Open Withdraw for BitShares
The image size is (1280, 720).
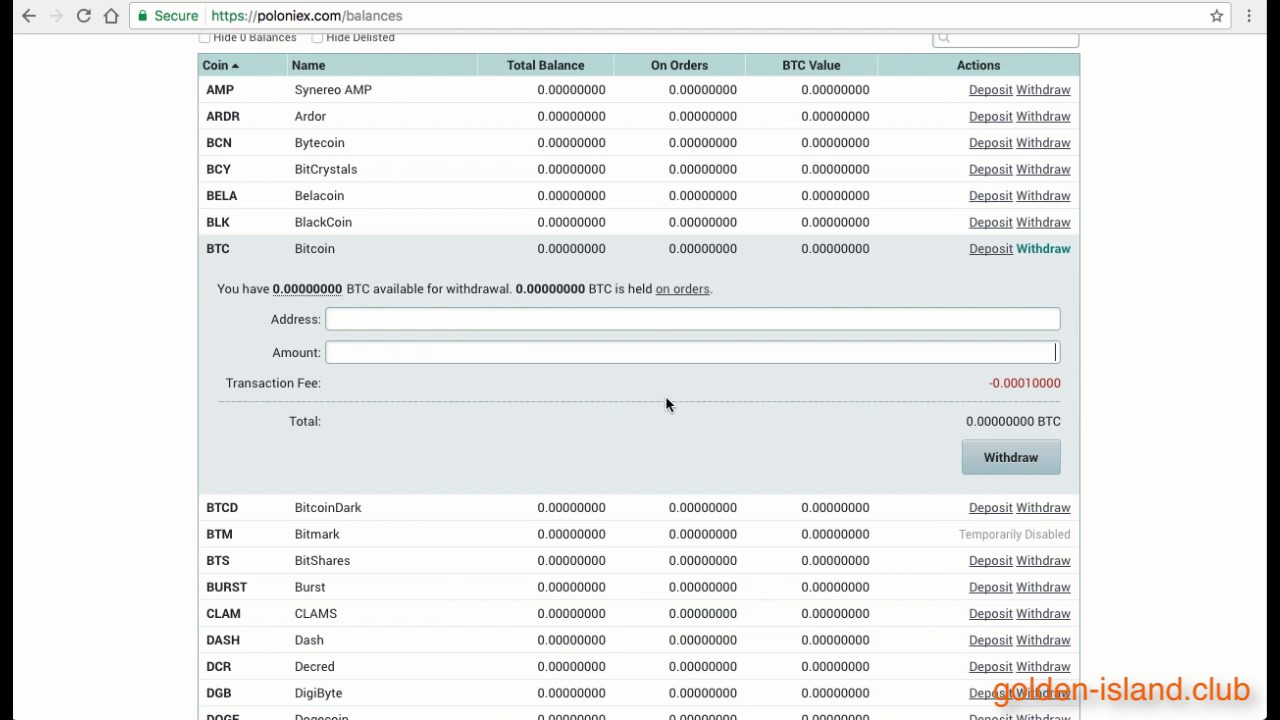[1043, 561]
